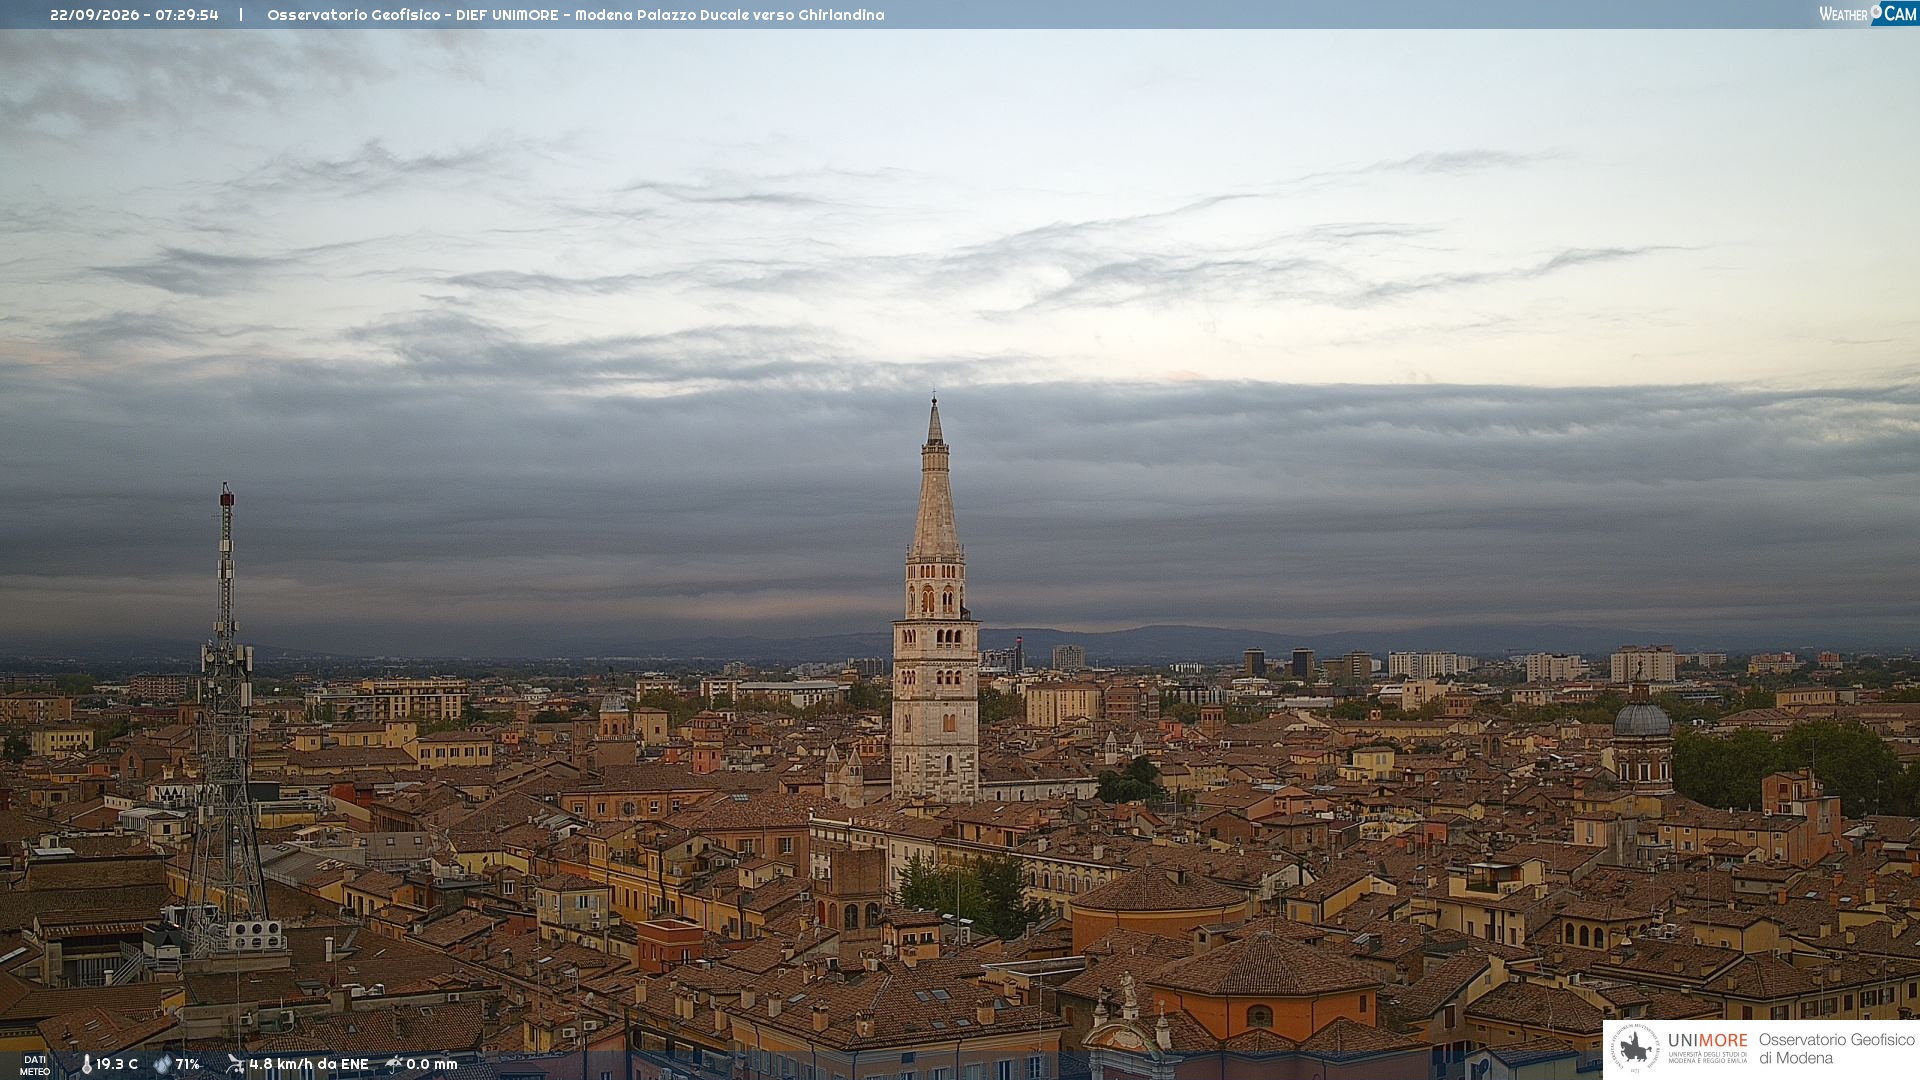Click the camera lens in WeatherCam logo
The image size is (1920, 1080).
pyautogui.click(x=1876, y=11)
